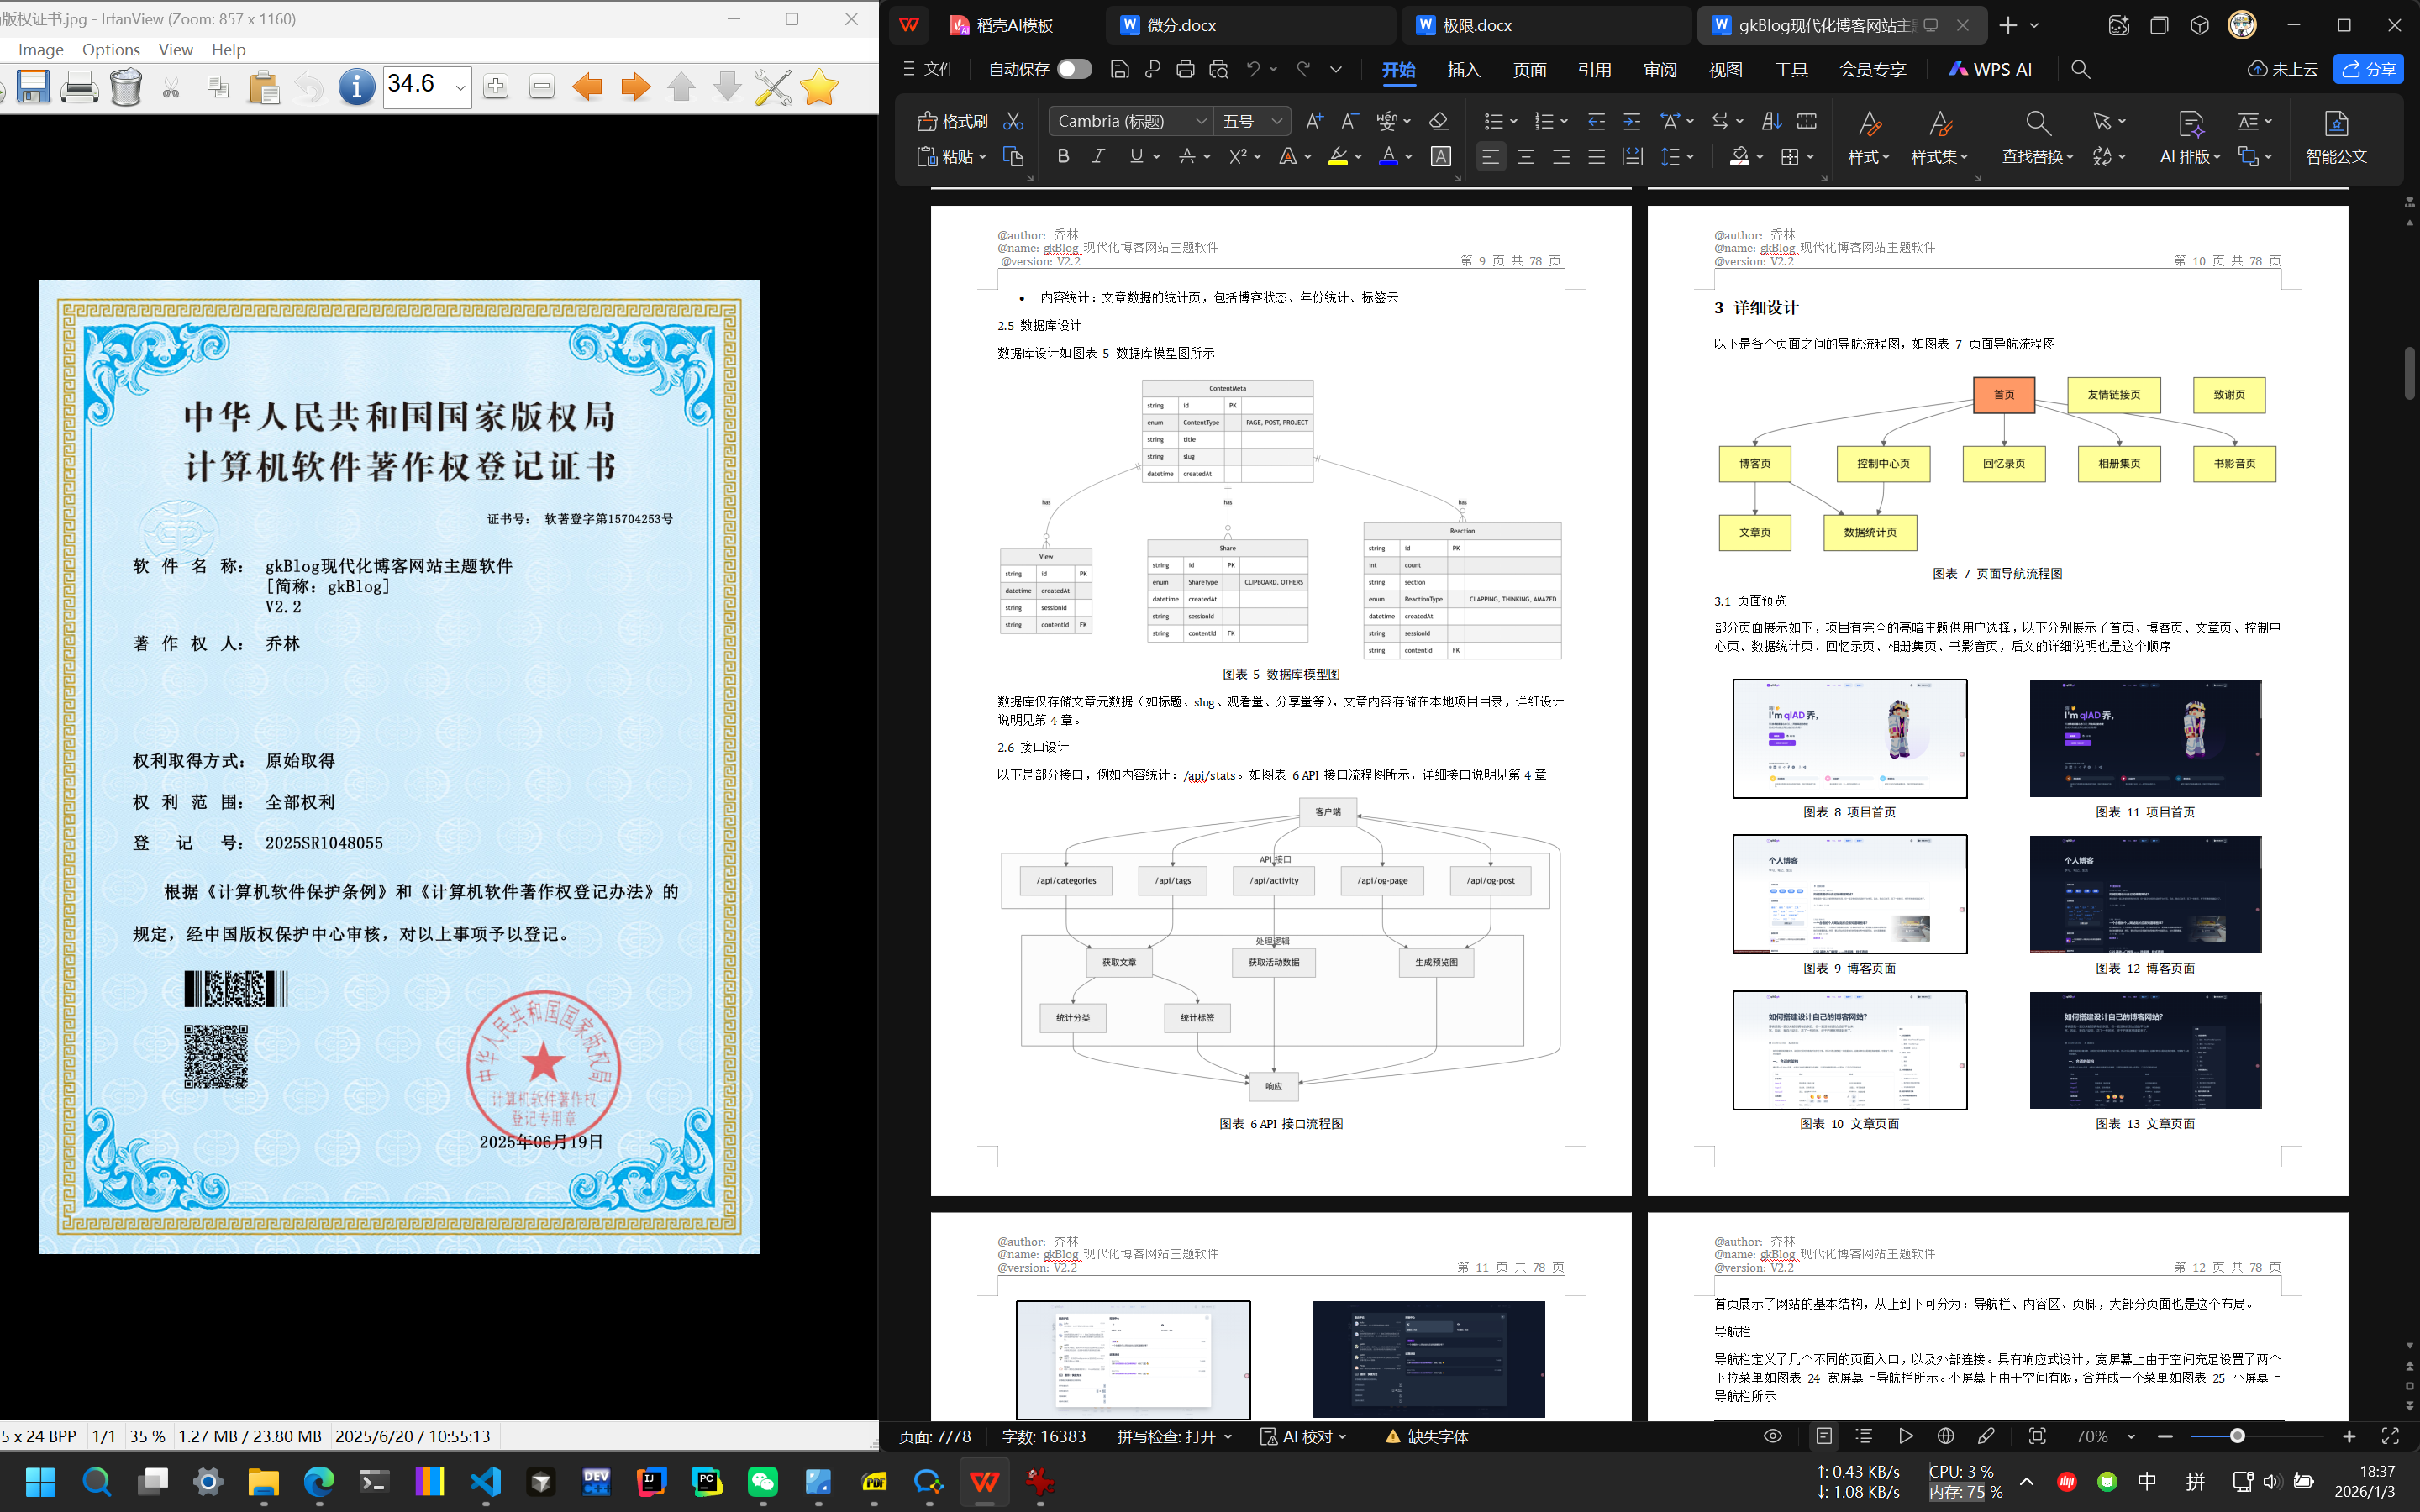Switch to the 插入 ribbon tab

click(1463, 69)
